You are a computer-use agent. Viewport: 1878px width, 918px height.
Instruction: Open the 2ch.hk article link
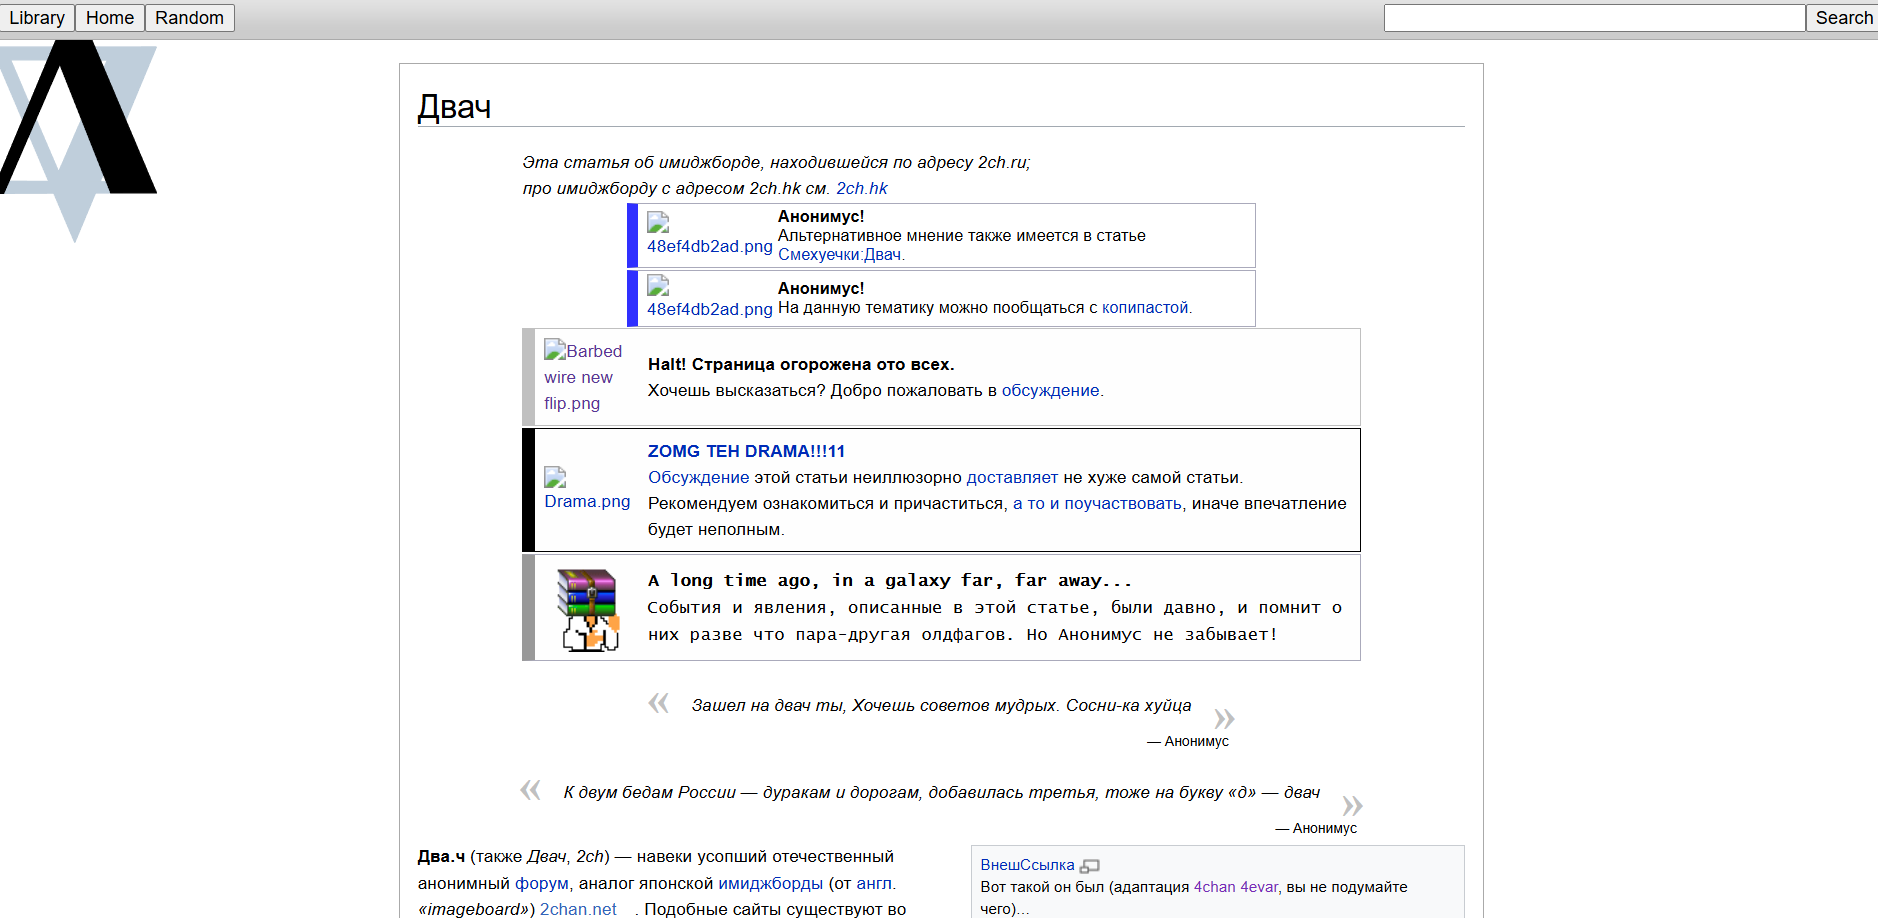[x=862, y=188]
